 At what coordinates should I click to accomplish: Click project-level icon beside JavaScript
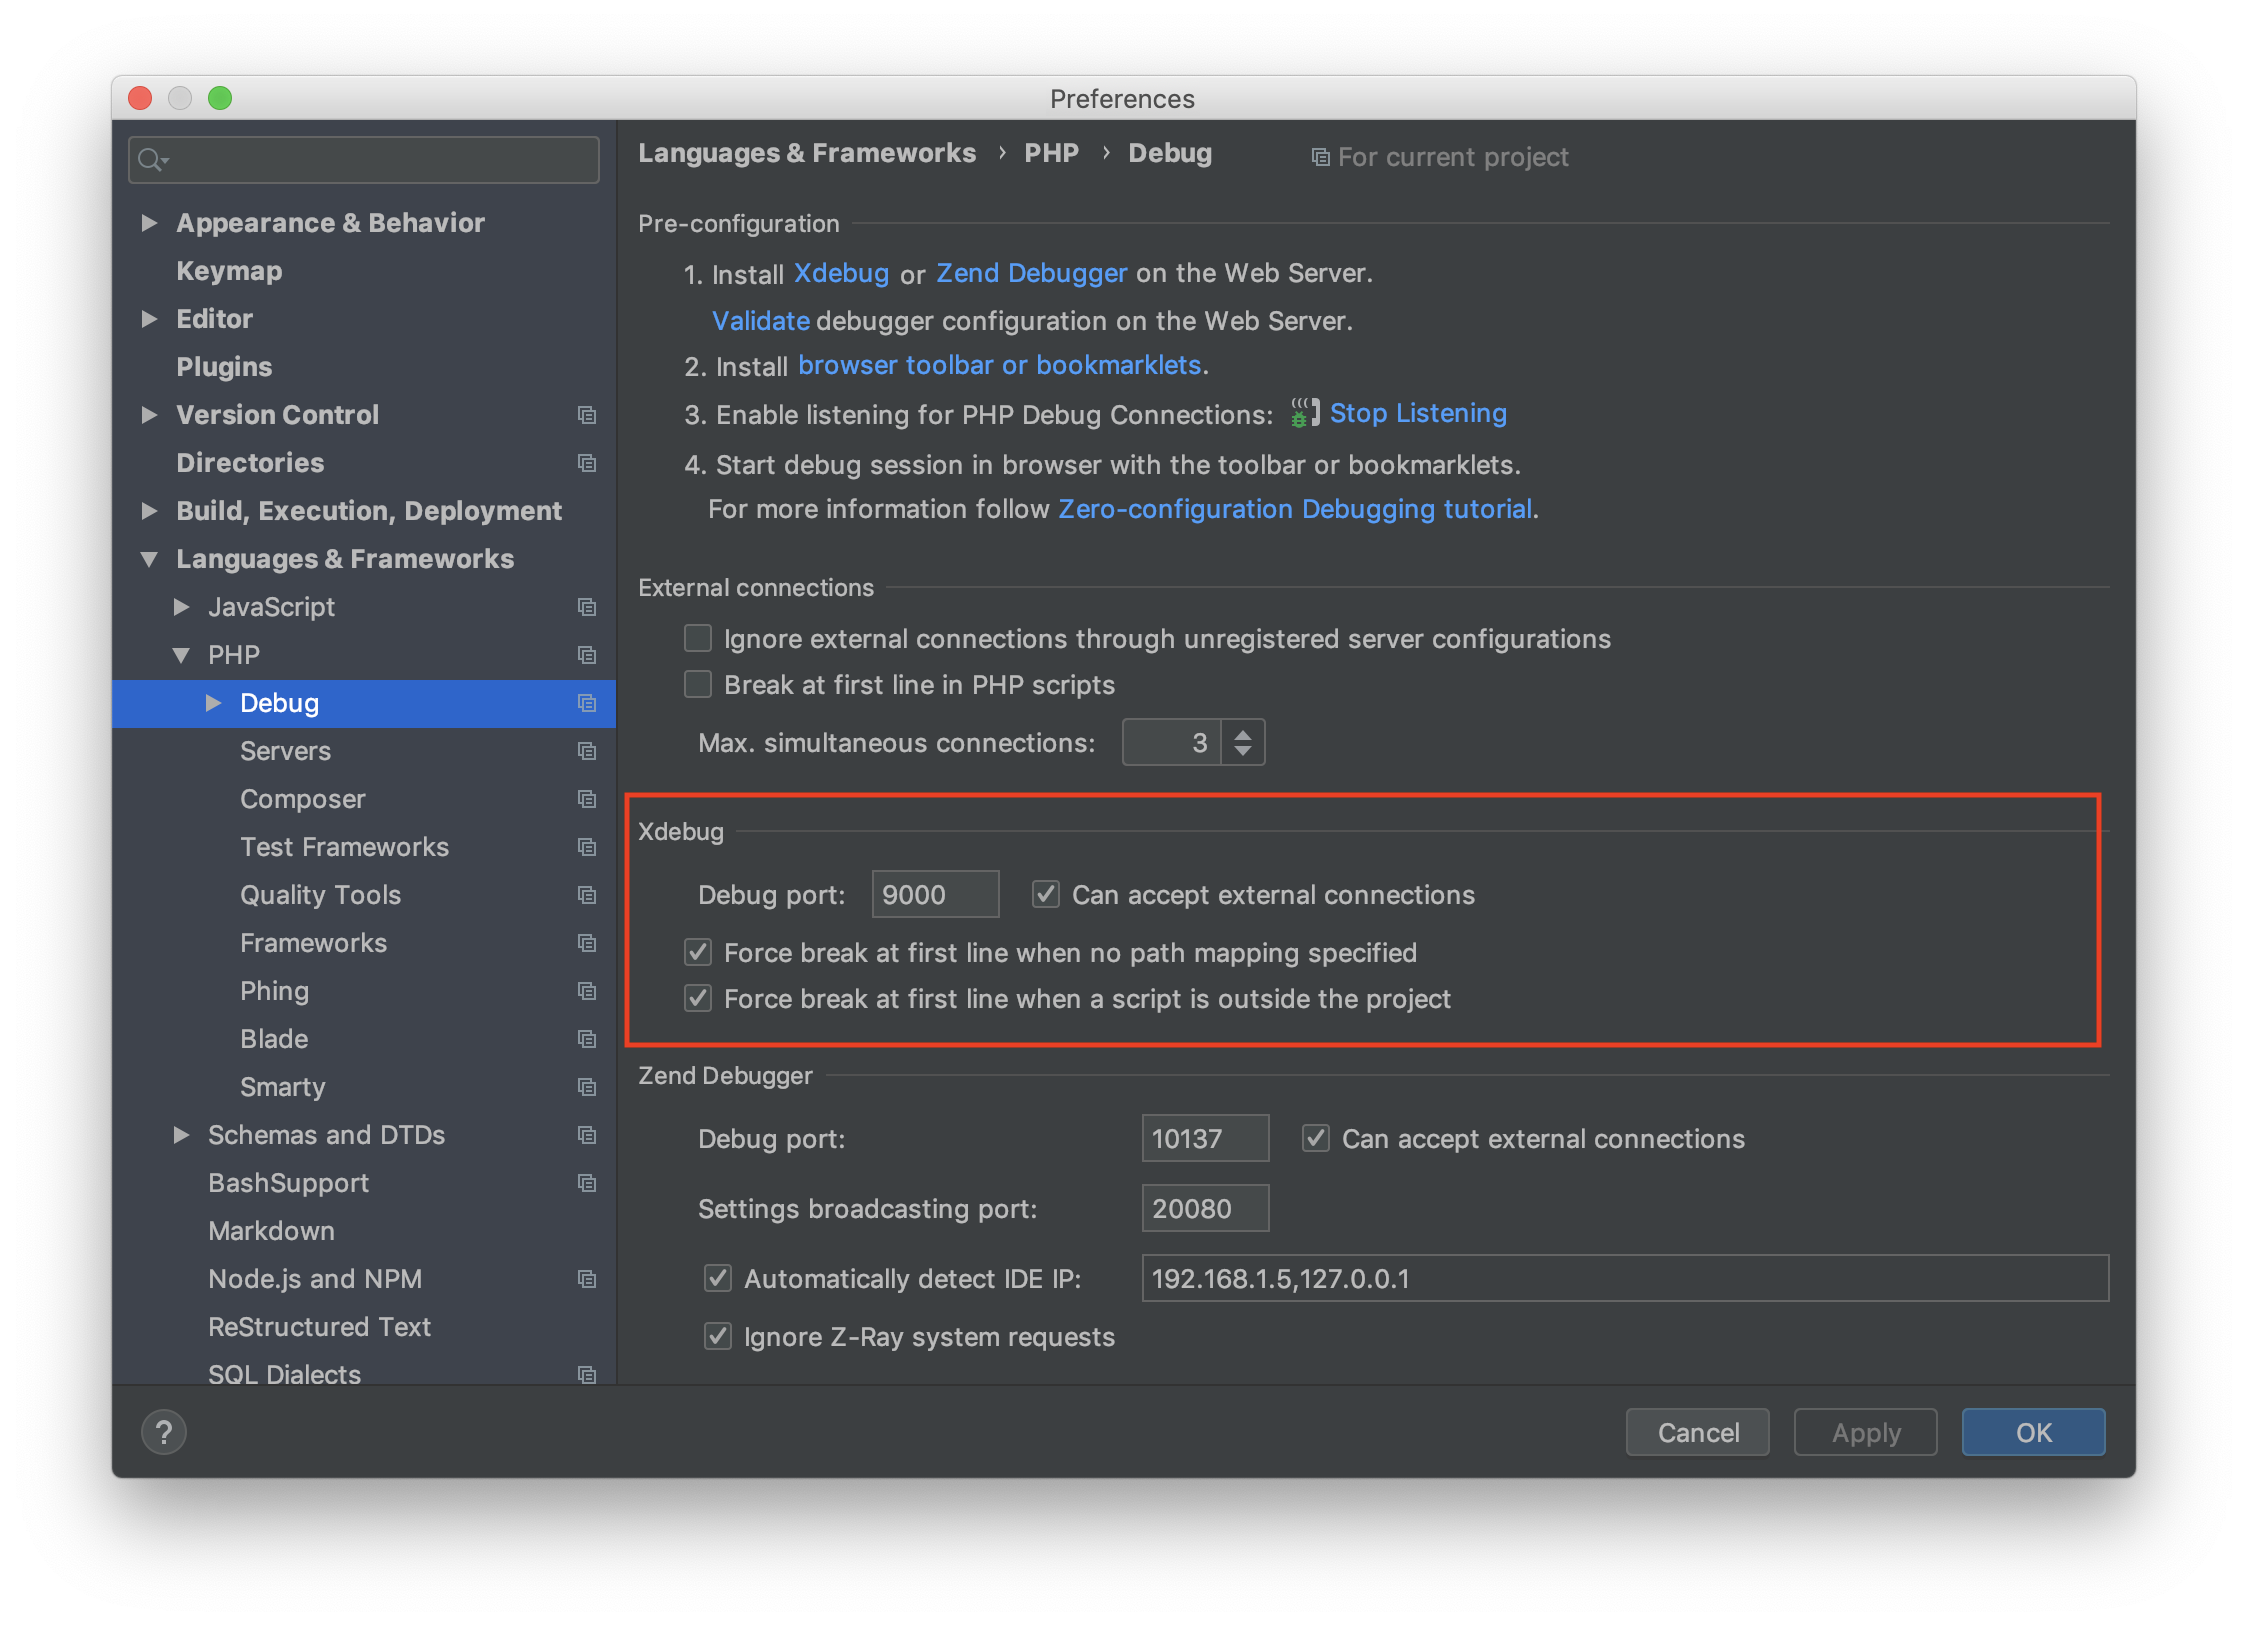coord(587,607)
